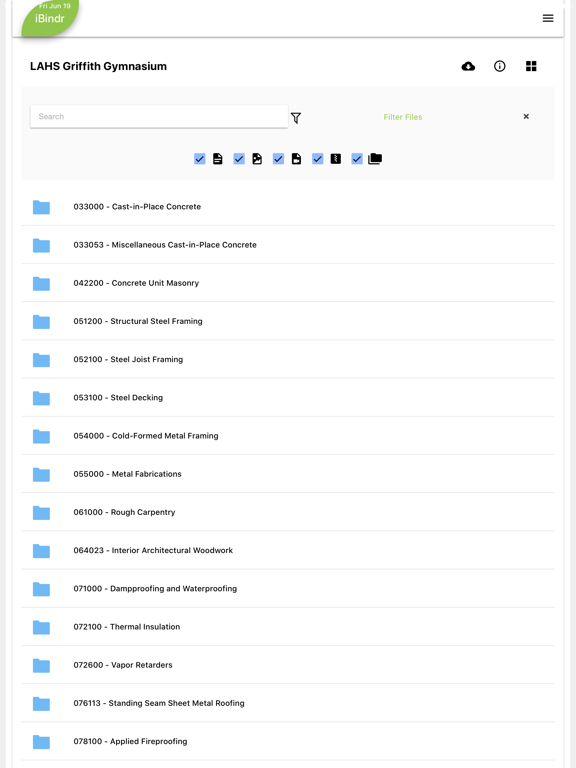Open the project info icon
Image resolution: width=576 pixels, height=768 pixels.
coord(500,66)
